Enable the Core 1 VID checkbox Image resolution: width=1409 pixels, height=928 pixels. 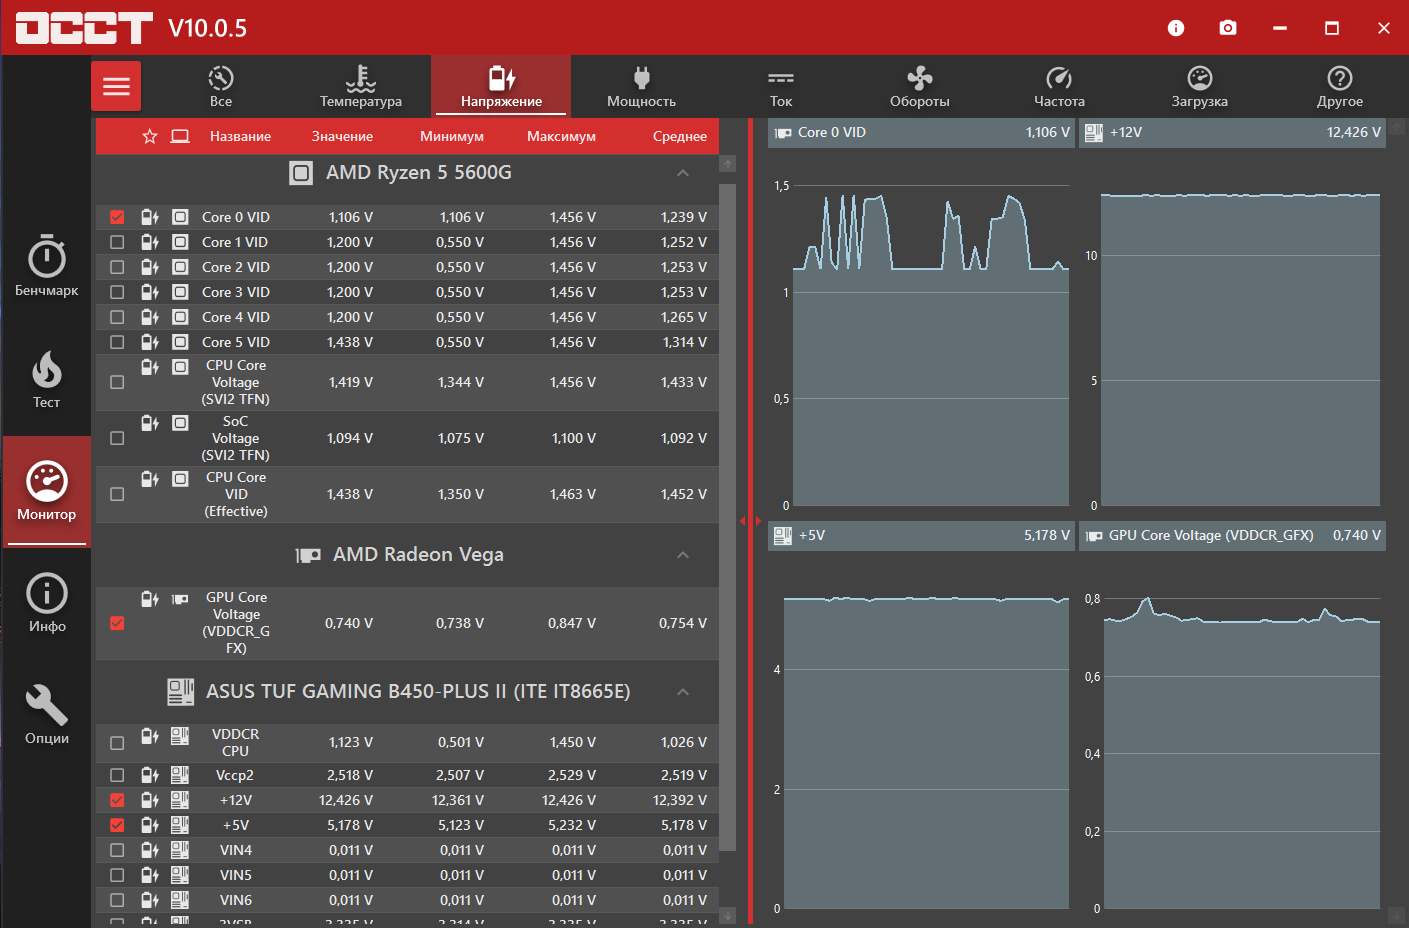pyautogui.click(x=117, y=242)
